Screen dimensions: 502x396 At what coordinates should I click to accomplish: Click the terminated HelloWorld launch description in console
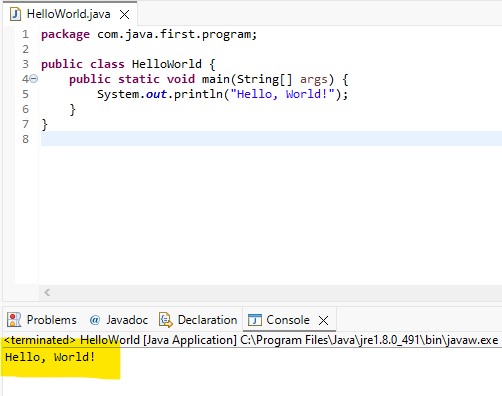[251, 340]
